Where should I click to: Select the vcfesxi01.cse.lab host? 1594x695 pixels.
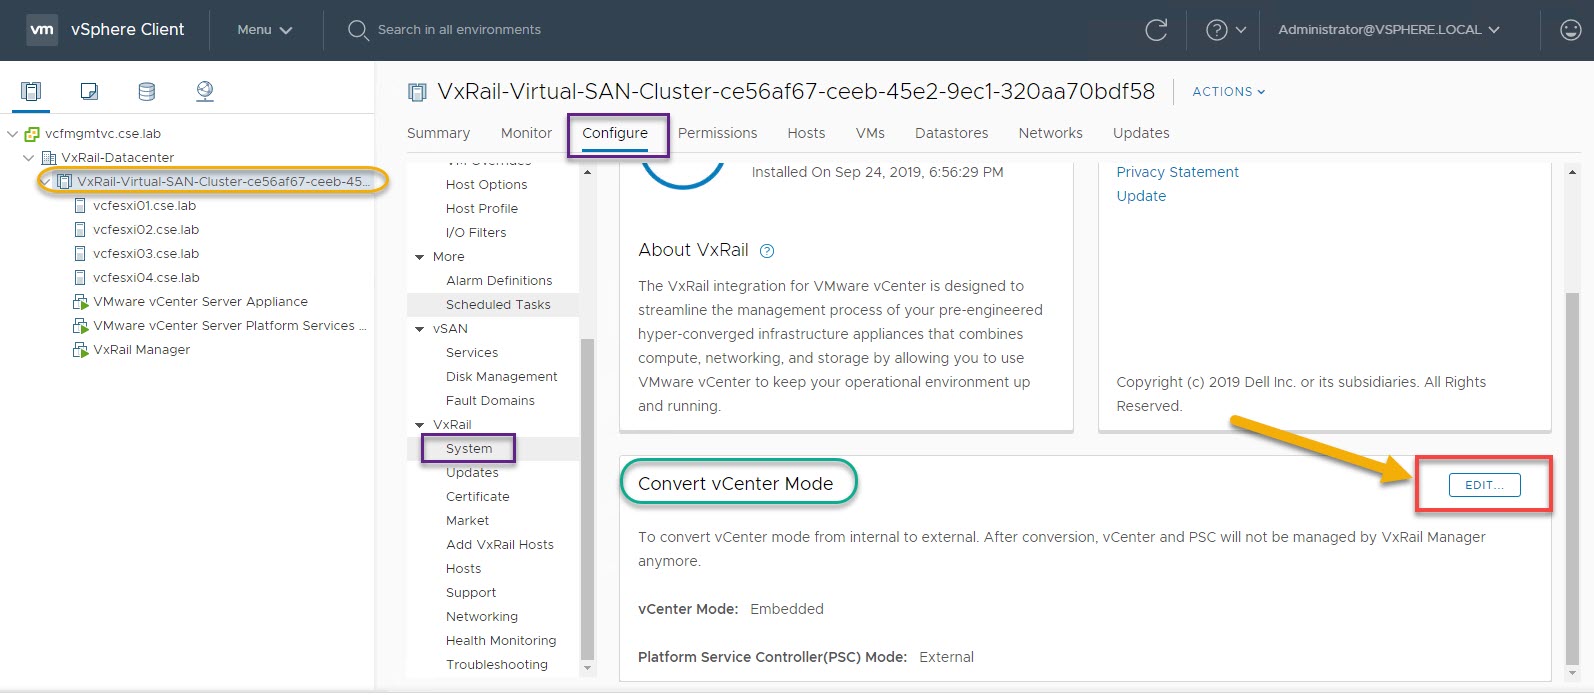tap(144, 206)
